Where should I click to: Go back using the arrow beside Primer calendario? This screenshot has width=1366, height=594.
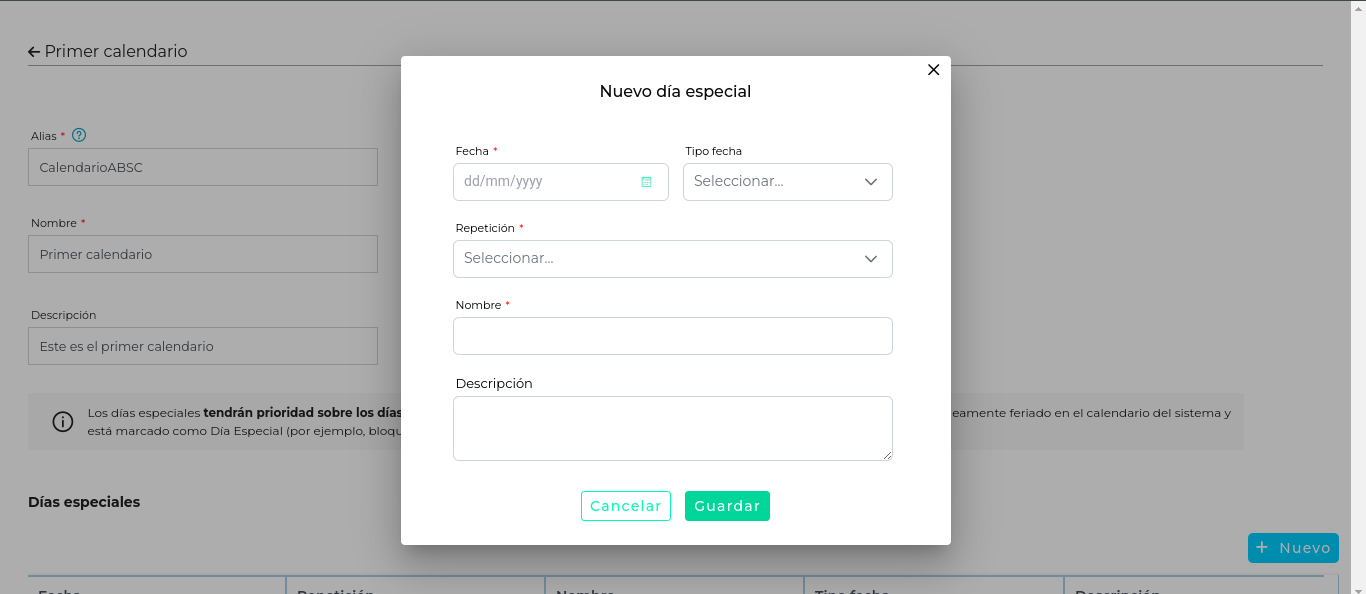[x=34, y=51]
